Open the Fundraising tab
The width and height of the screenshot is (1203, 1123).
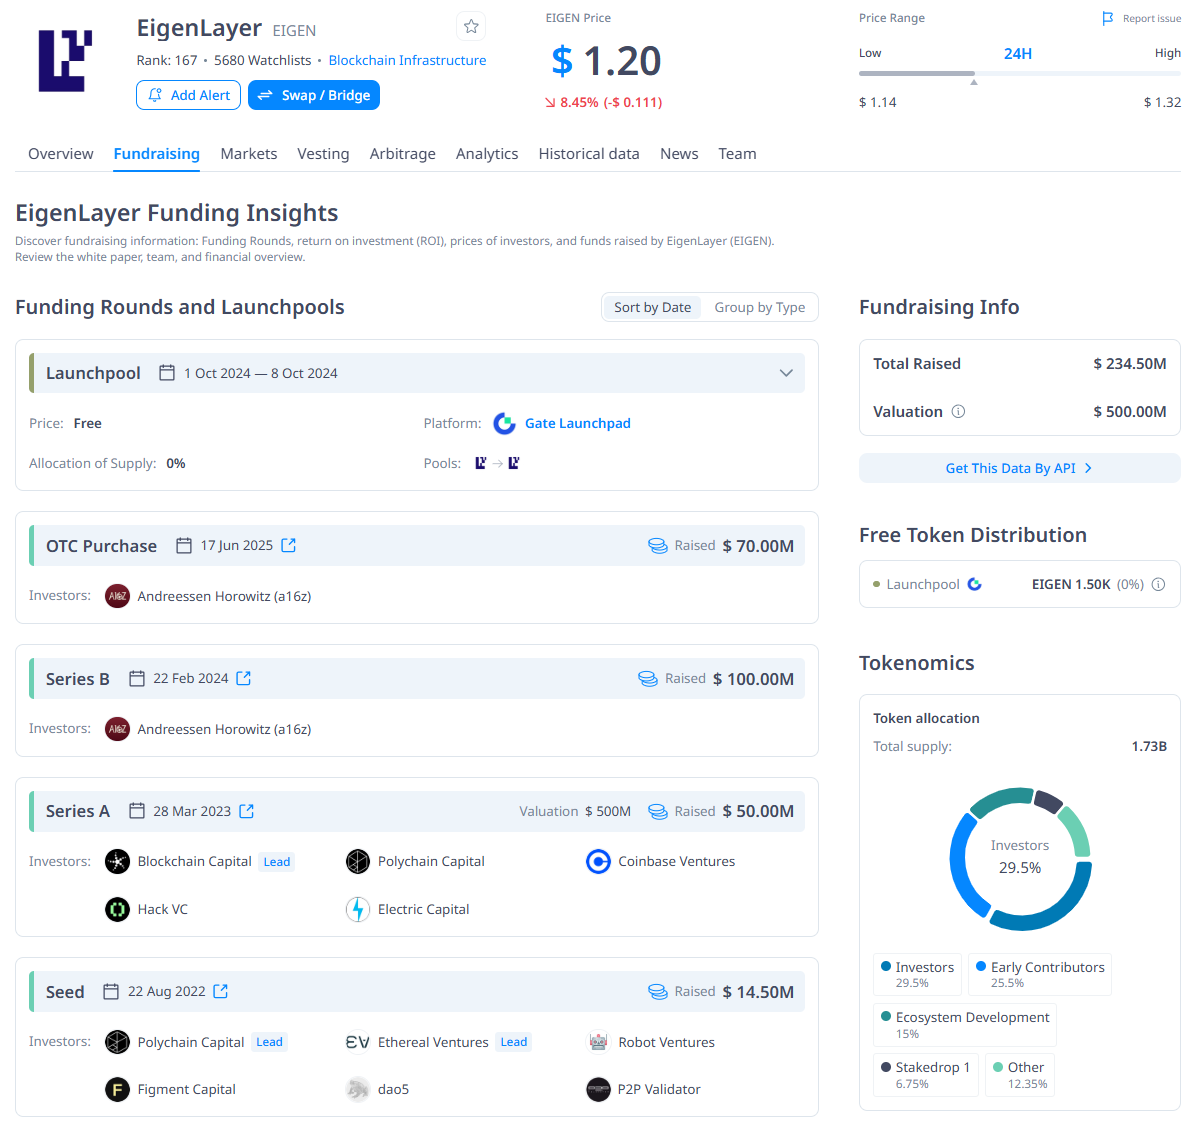pyautogui.click(x=156, y=154)
